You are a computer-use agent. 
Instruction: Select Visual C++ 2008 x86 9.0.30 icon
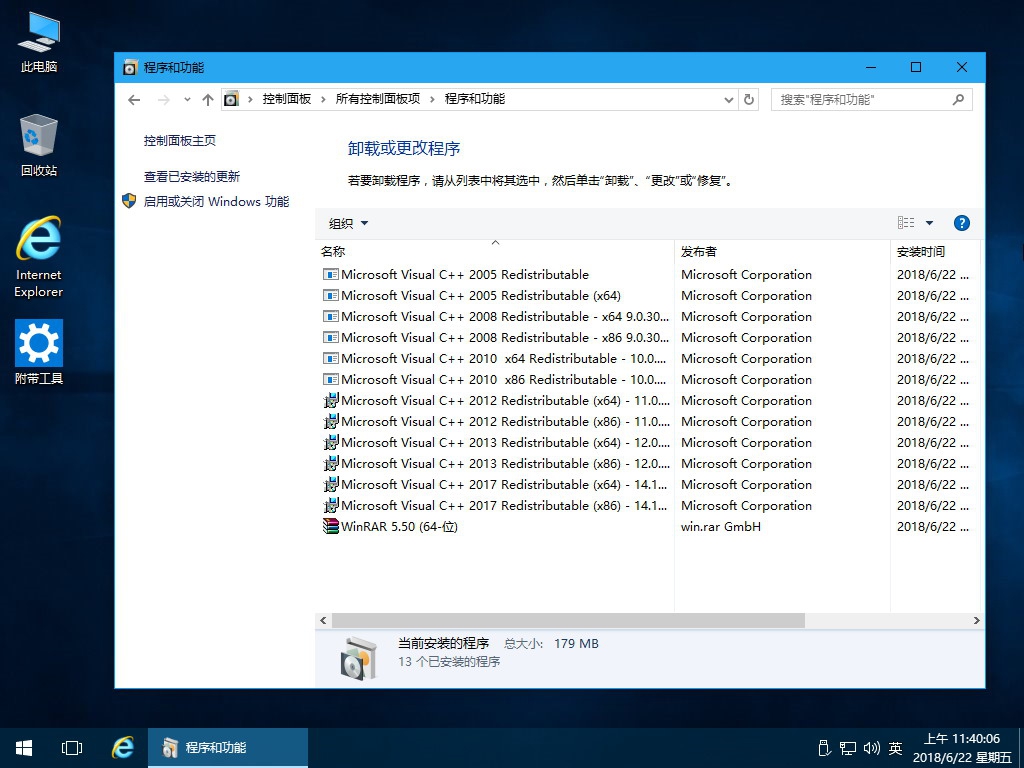click(330, 338)
